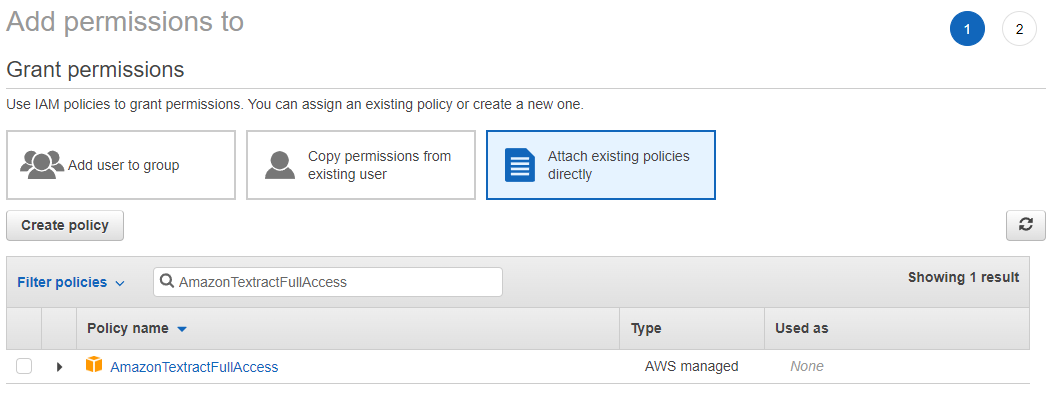Click the policy search input field

(328, 282)
